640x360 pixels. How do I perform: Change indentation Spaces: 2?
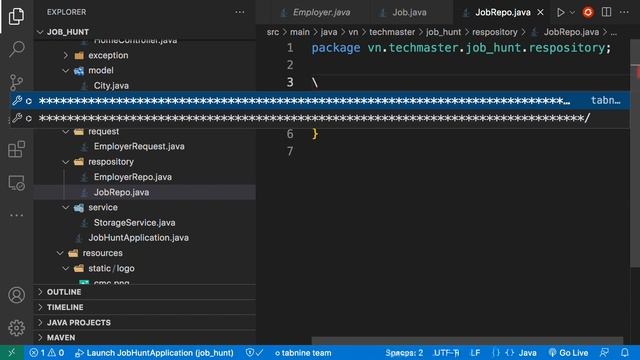click(404, 353)
